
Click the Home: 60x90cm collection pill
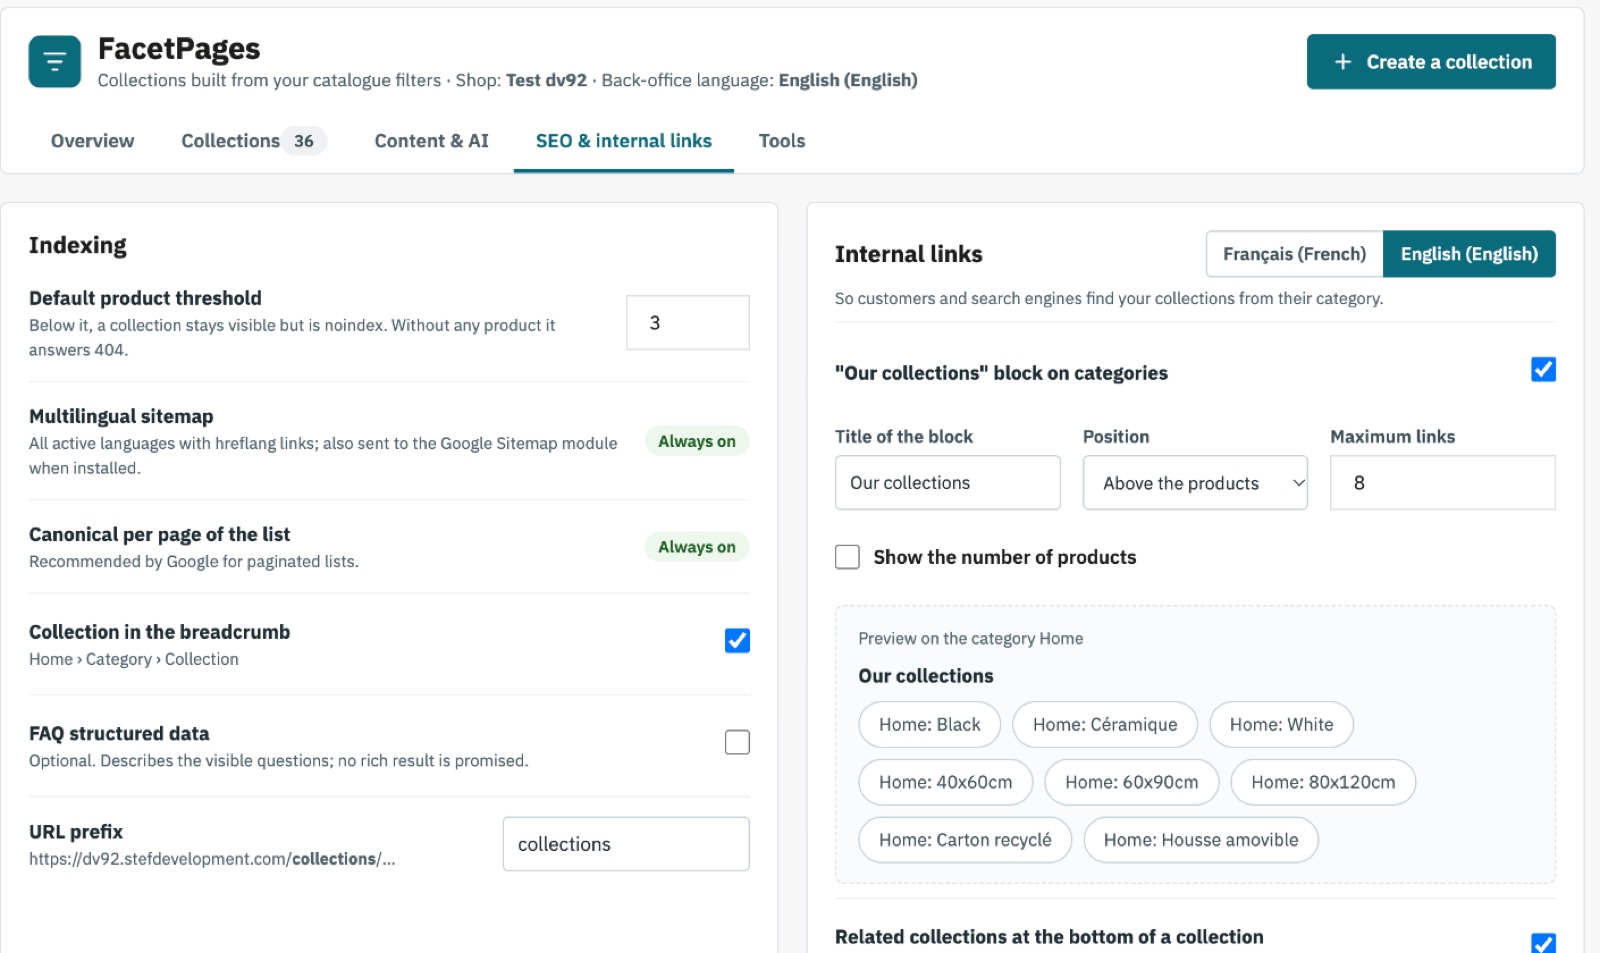click(1132, 782)
